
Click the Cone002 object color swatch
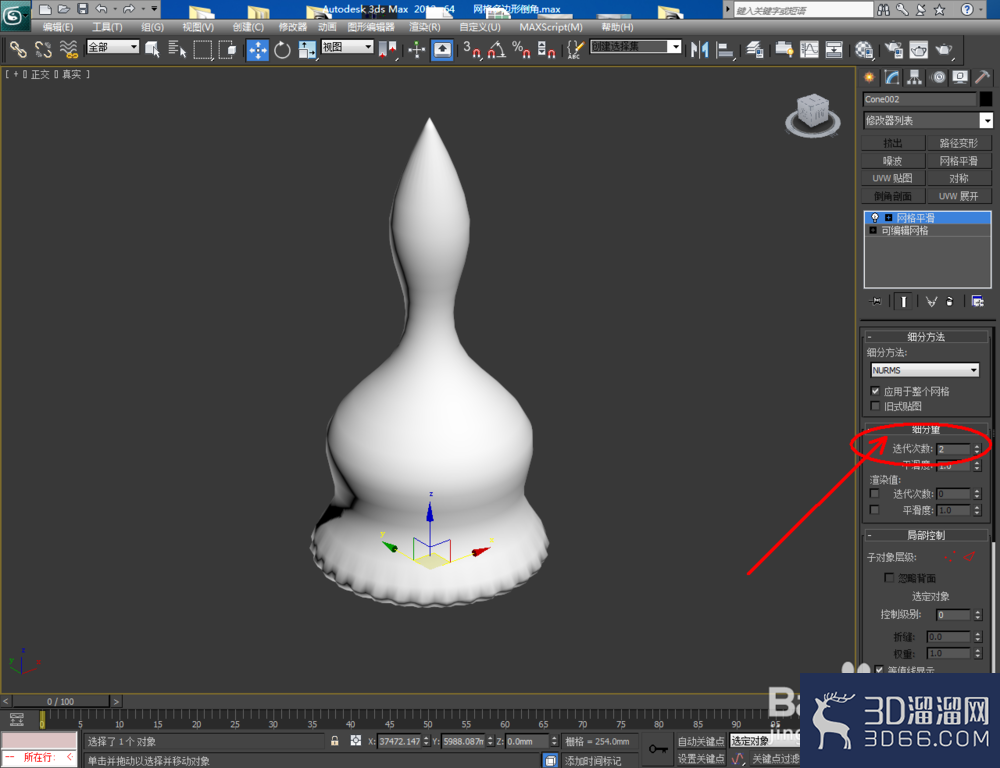click(x=986, y=100)
